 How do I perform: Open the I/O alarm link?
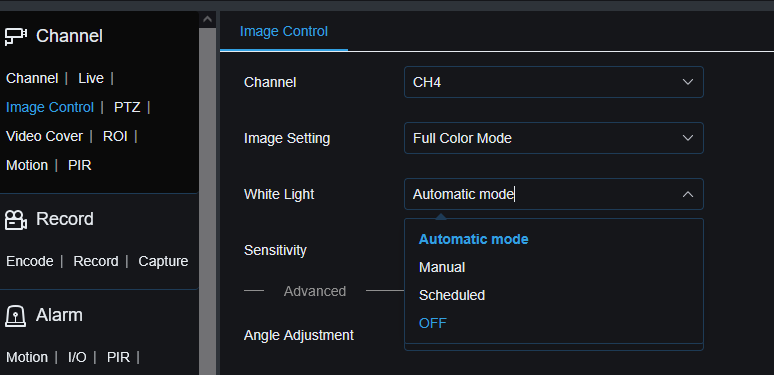pos(77,357)
